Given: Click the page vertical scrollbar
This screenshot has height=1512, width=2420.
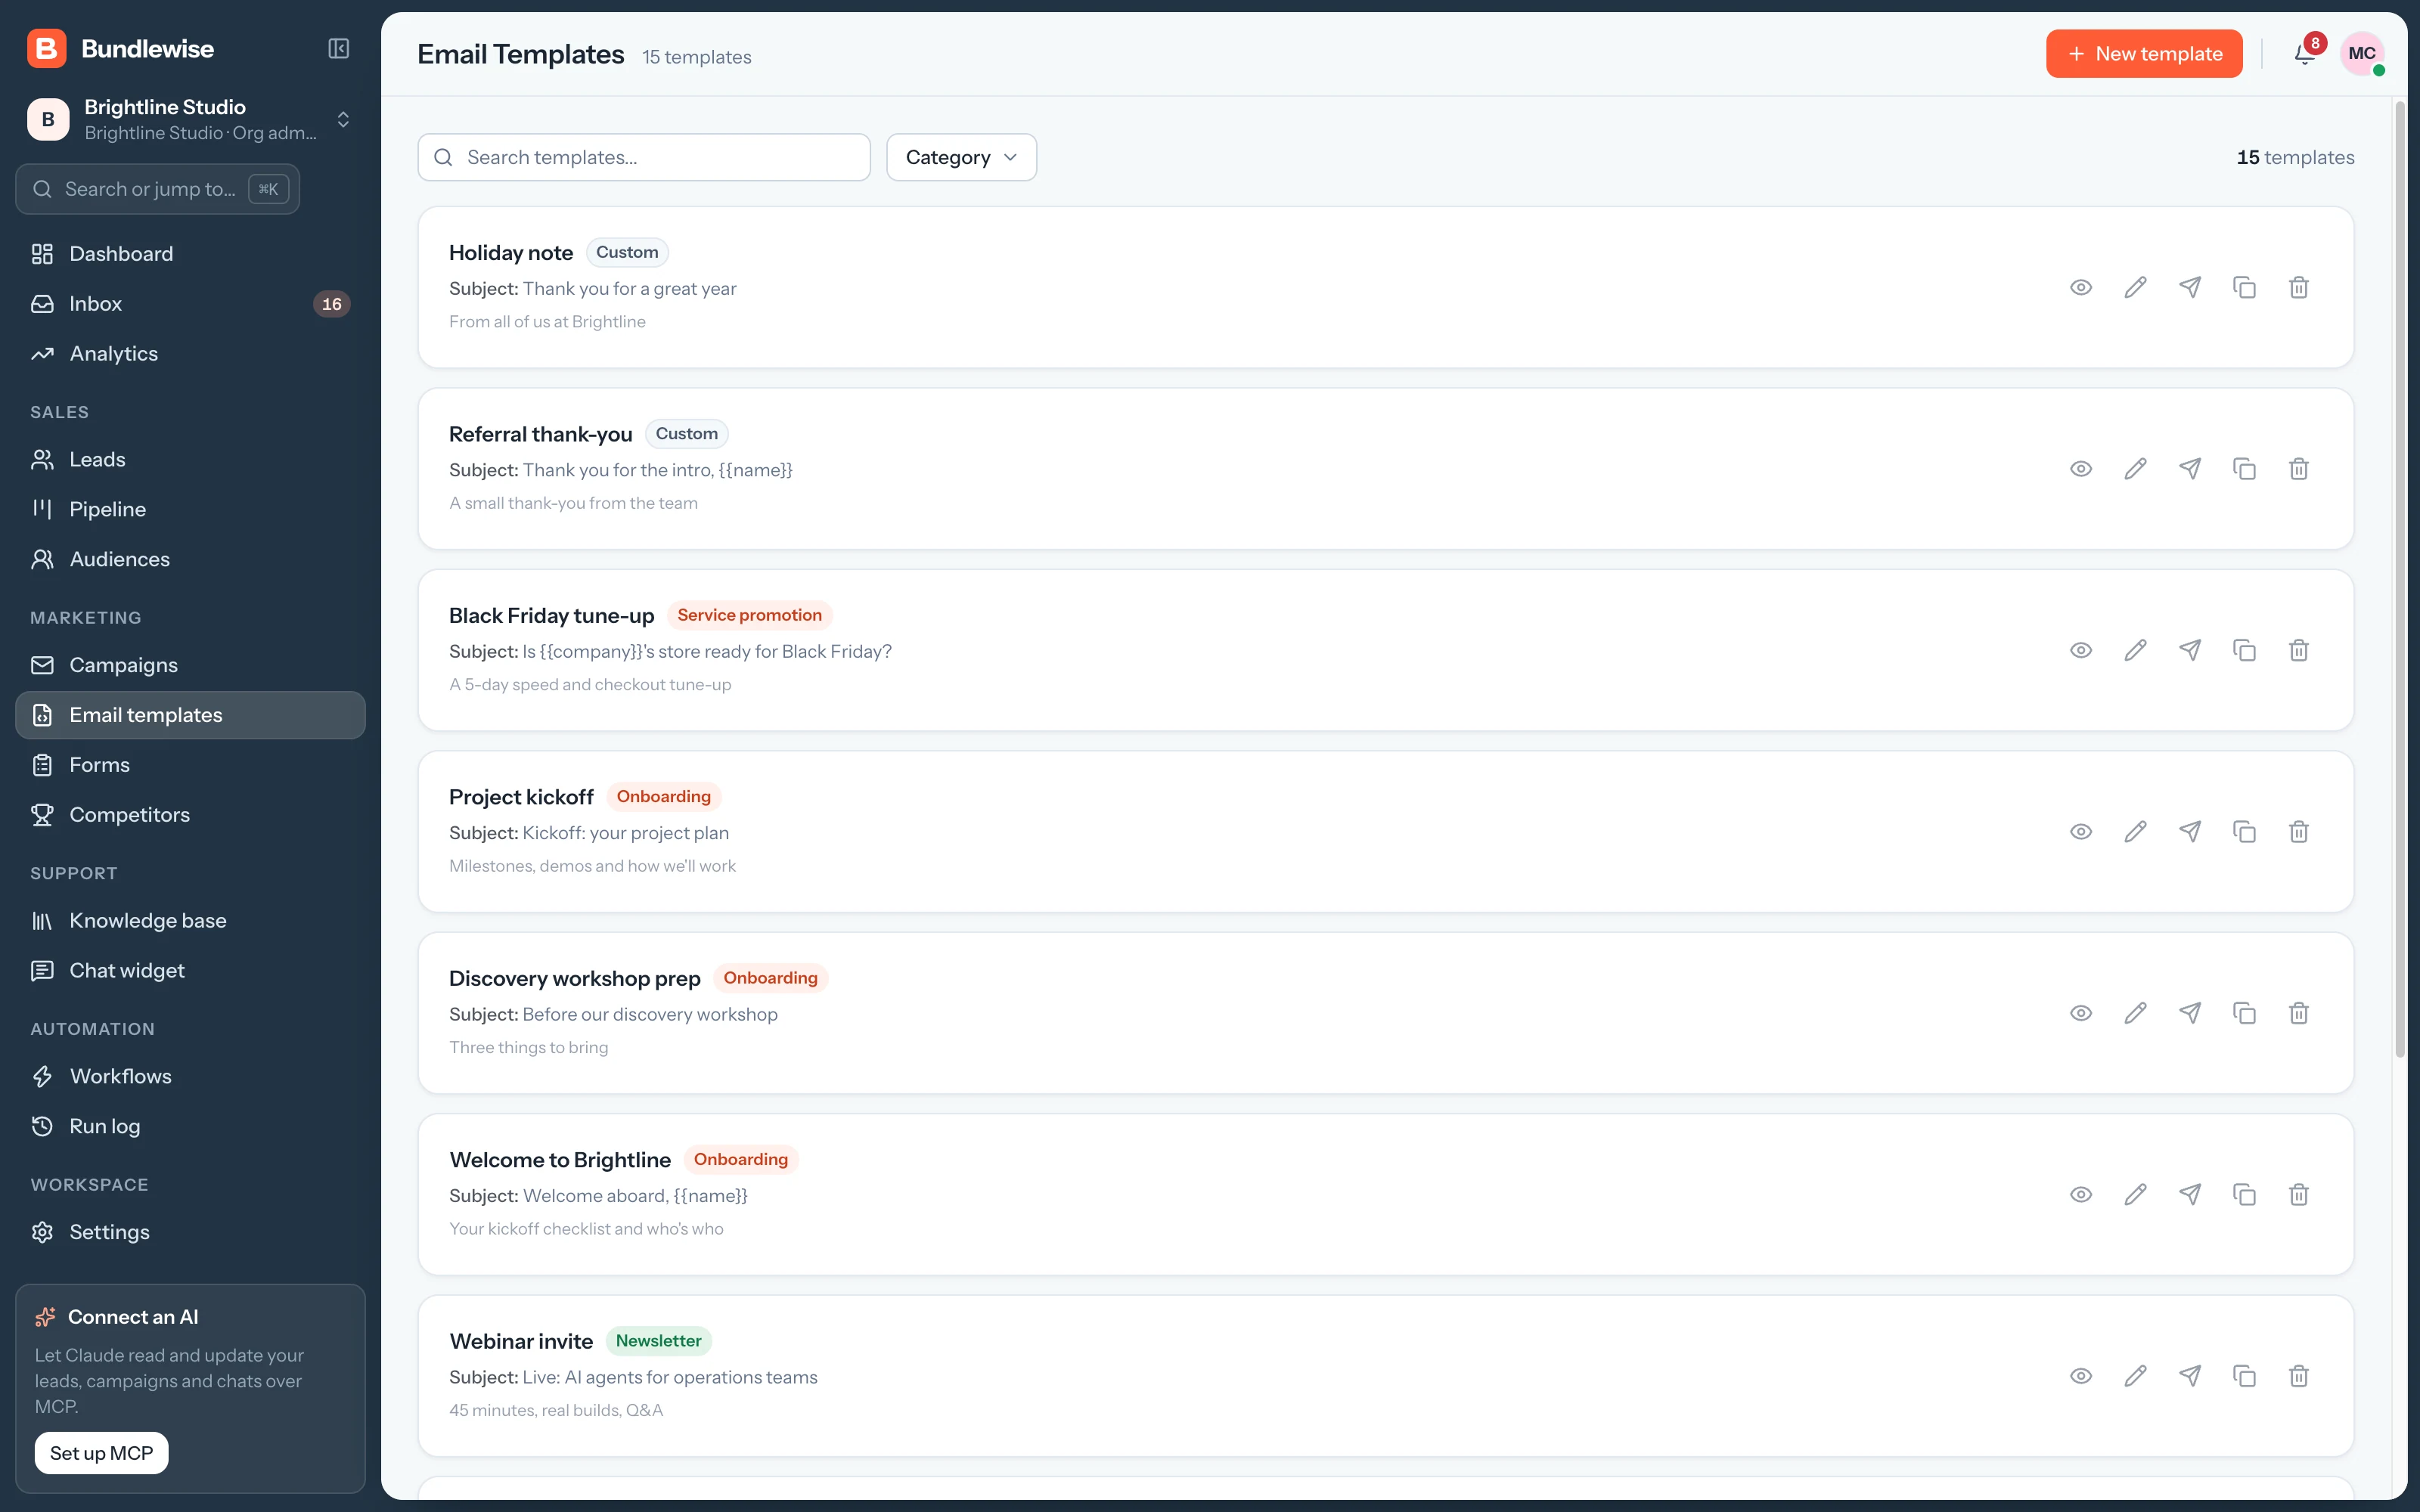Looking at the screenshot, I should [x=2400, y=580].
